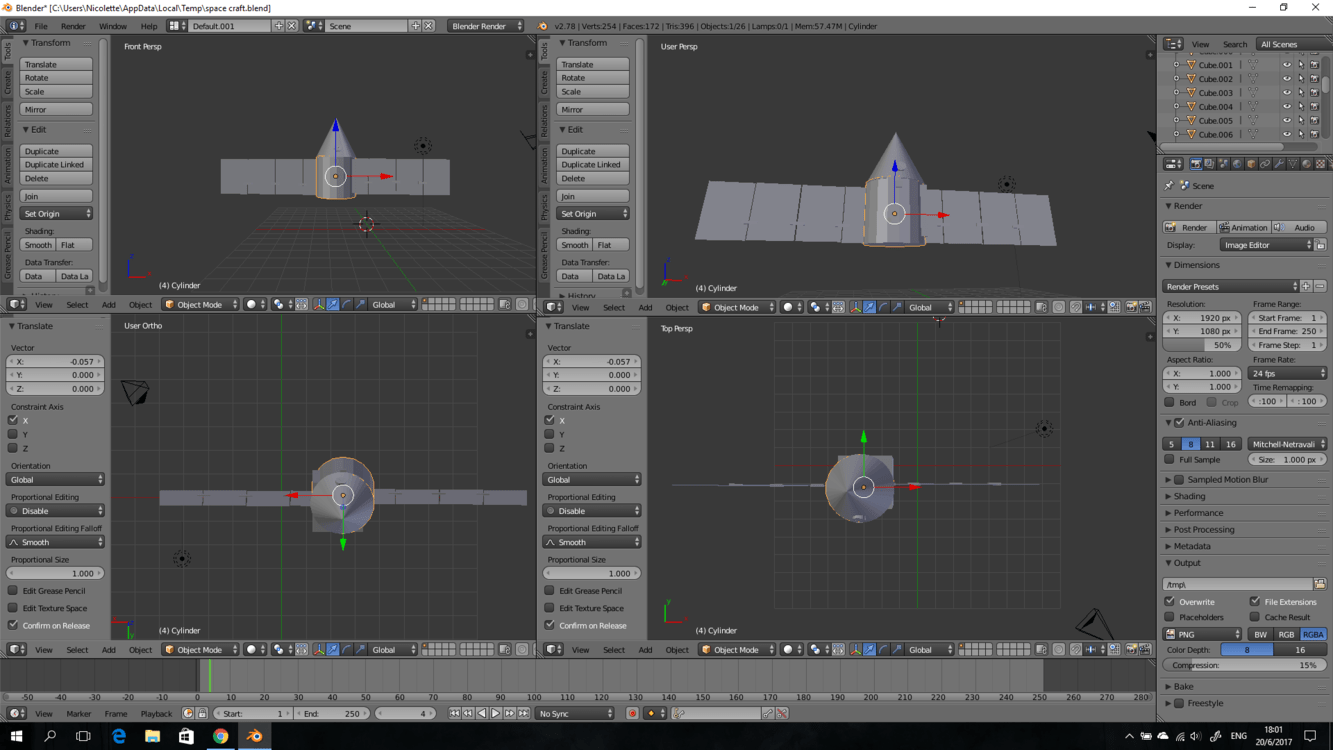Hide Cube.003 using its eye icon
The image size is (1333, 750).
point(1287,93)
